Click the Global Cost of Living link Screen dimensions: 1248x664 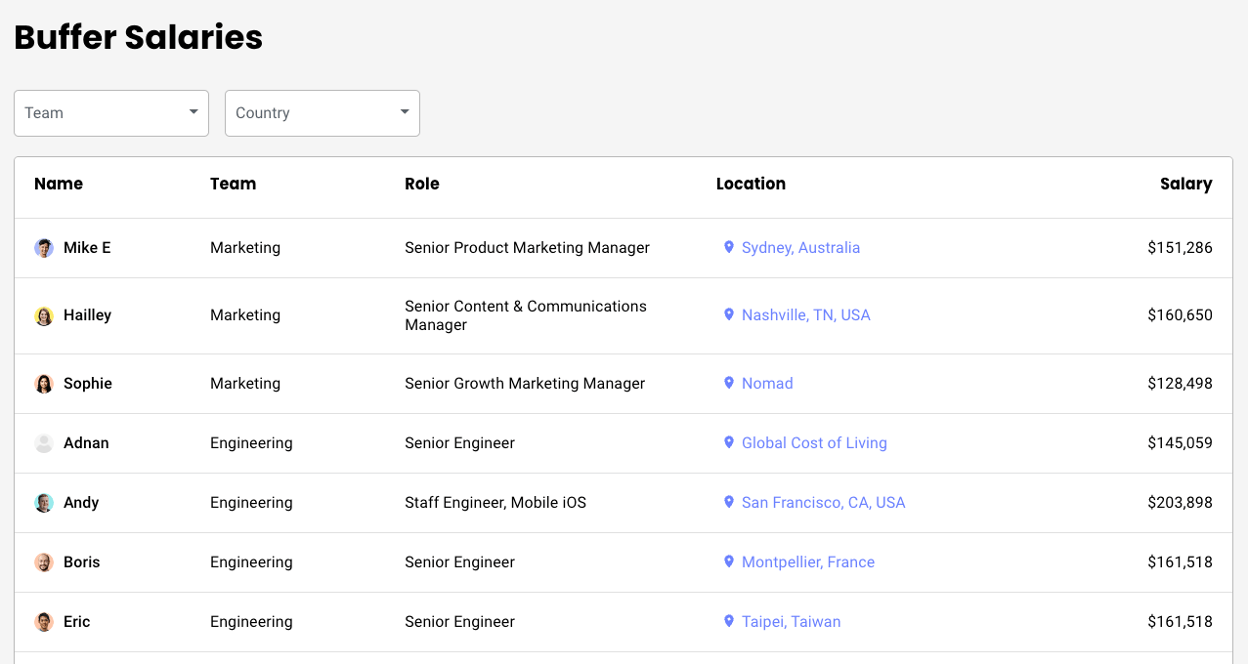[814, 443]
